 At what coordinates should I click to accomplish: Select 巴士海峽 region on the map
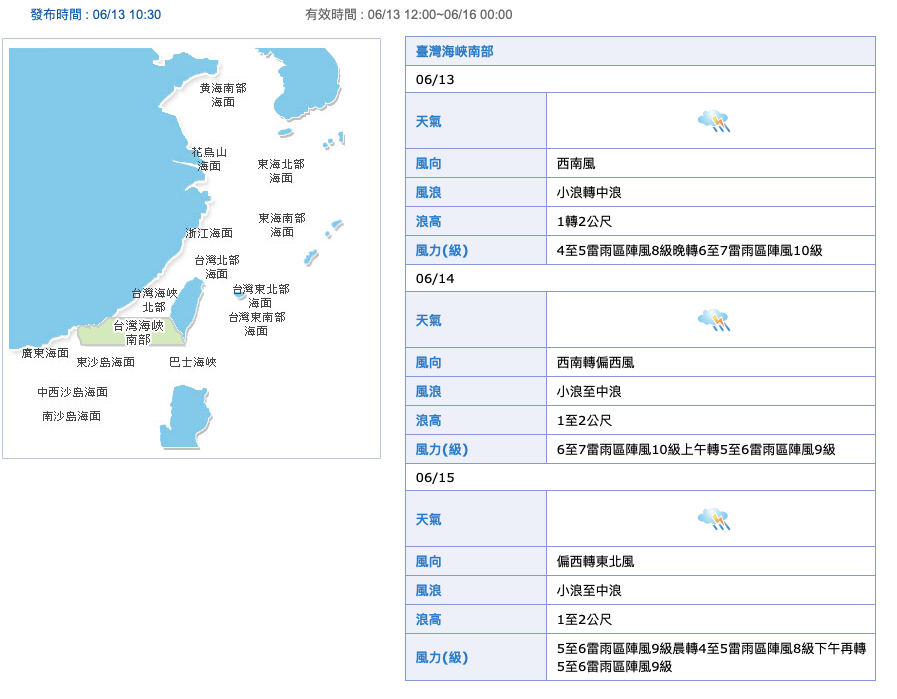pyautogui.click(x=193, y=362)
